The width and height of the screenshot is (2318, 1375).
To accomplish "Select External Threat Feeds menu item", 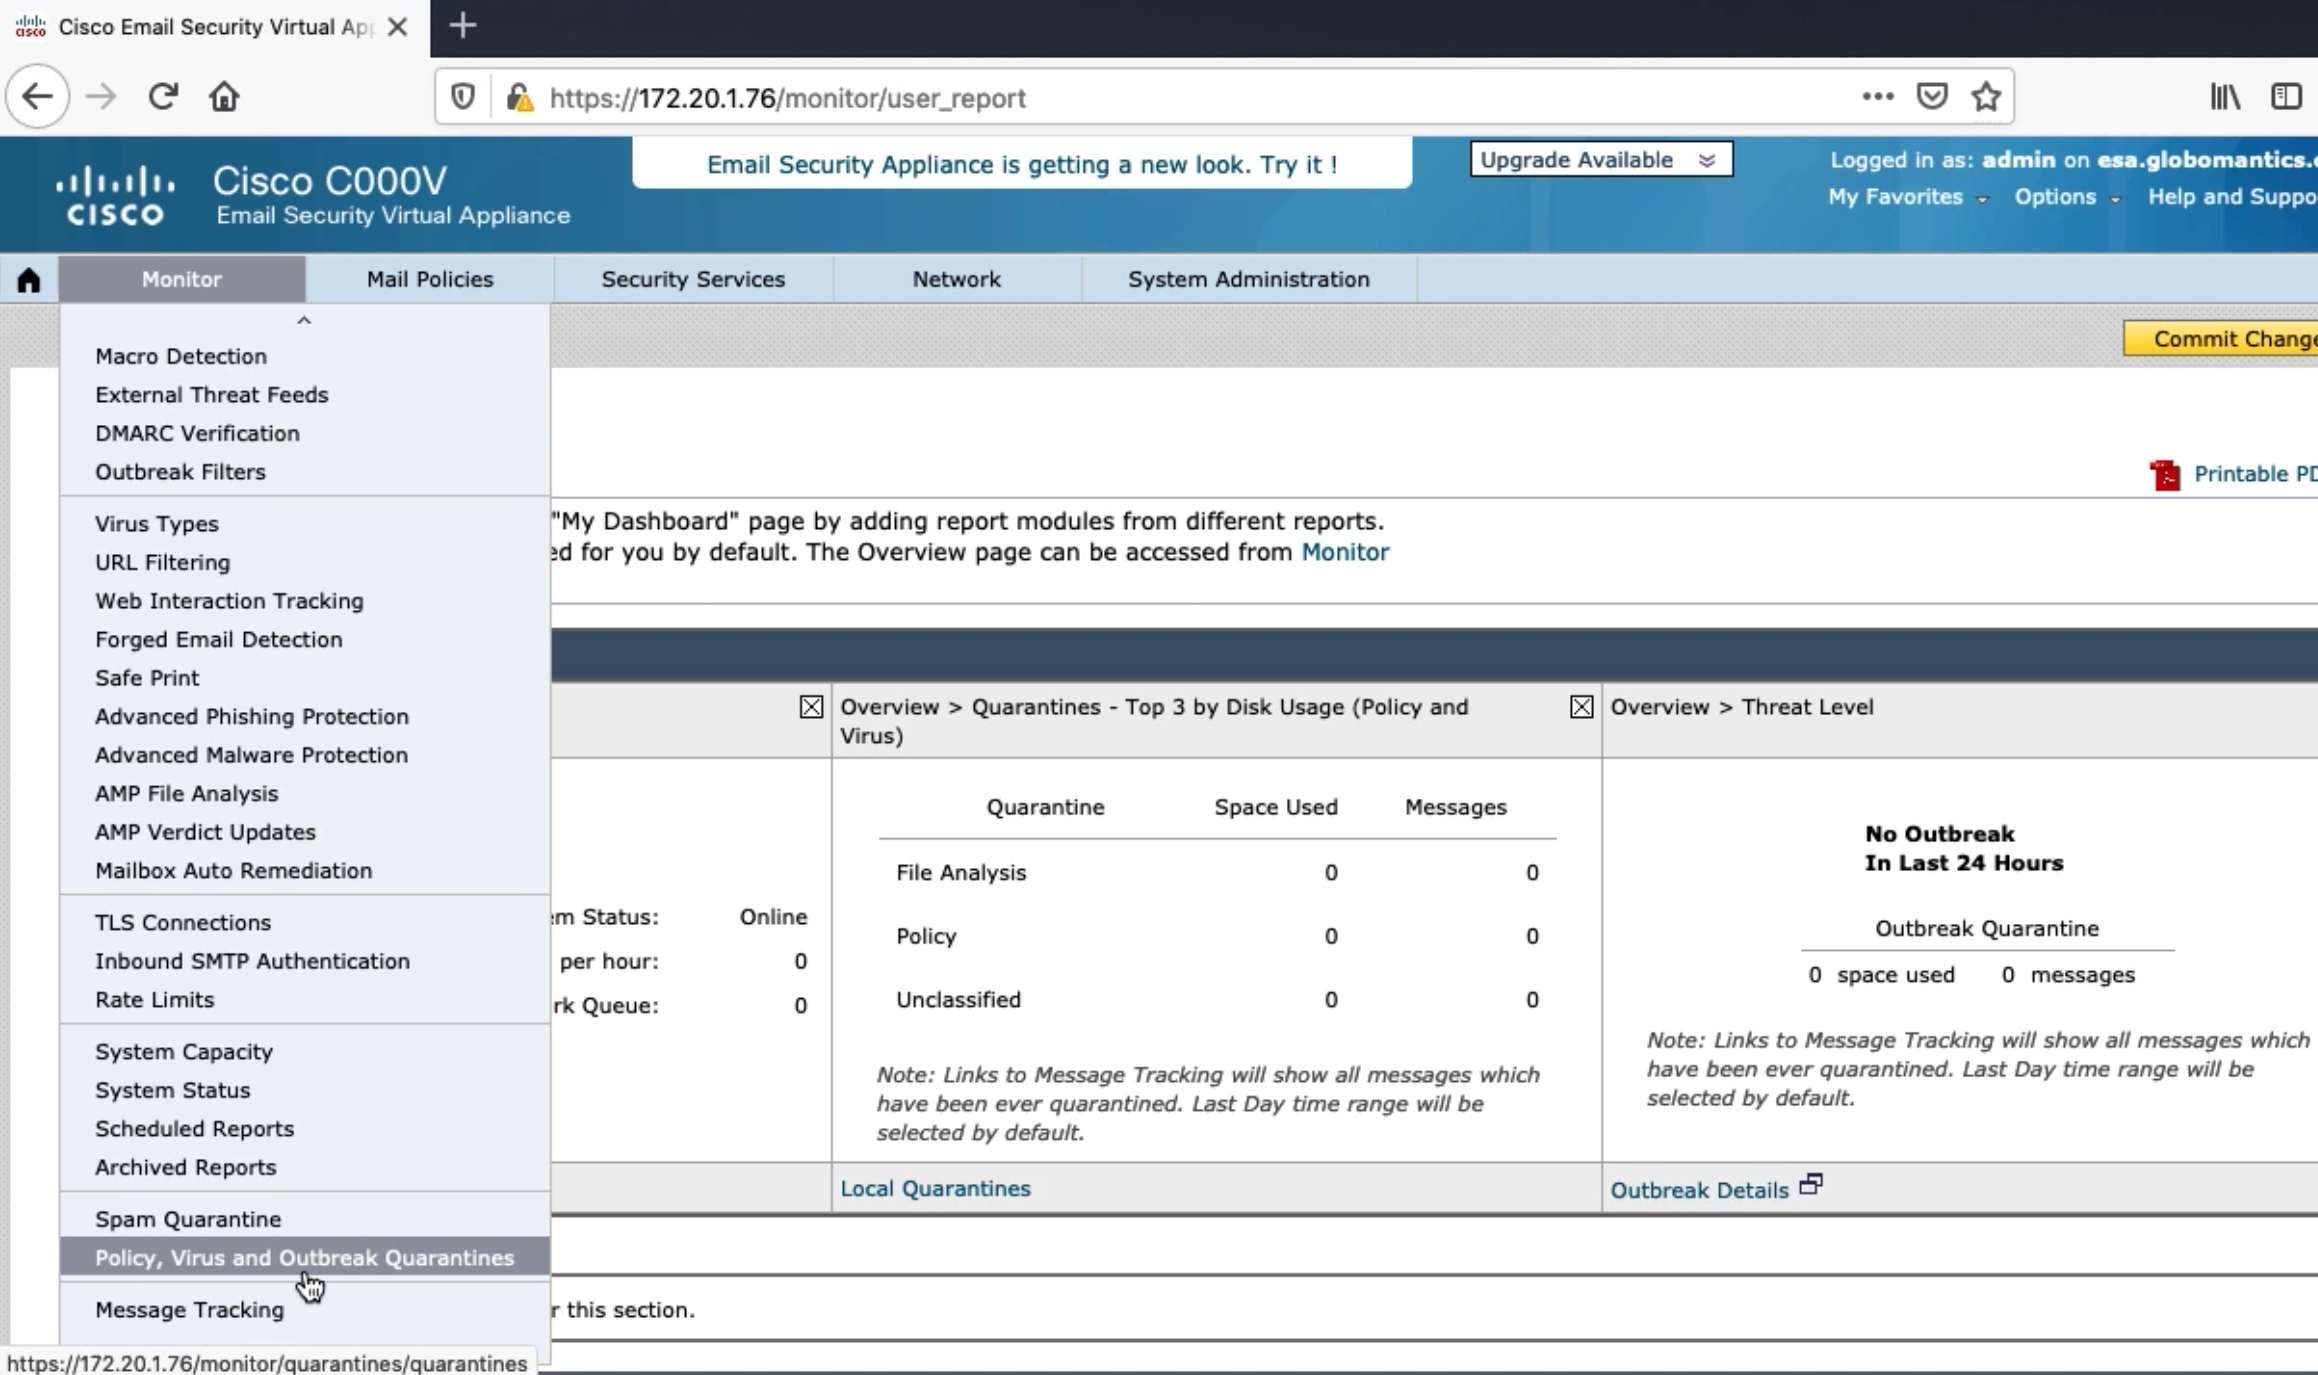I will click(212, 395).
